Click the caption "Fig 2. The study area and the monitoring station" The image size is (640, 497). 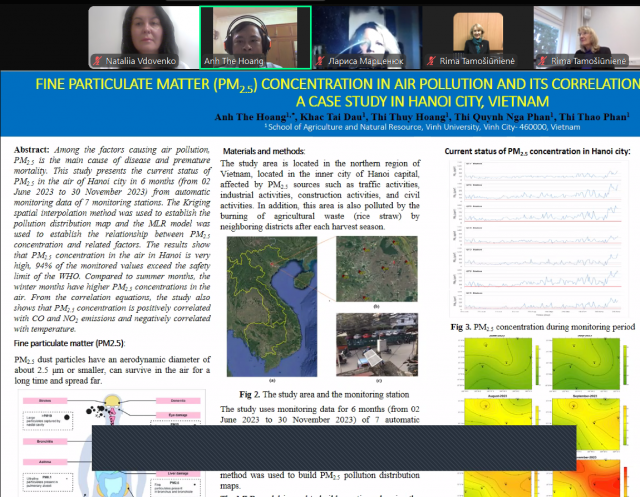tap(324, 395)
